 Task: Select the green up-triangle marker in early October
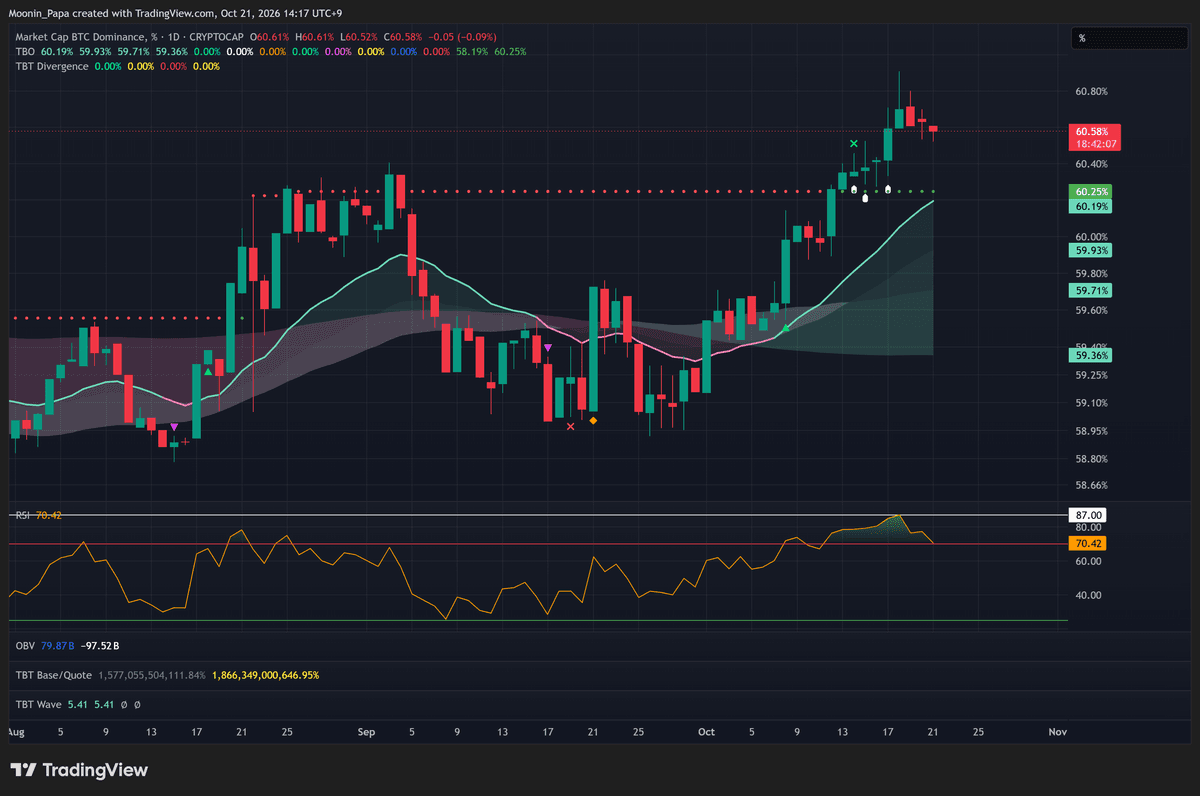coord(786,327)
